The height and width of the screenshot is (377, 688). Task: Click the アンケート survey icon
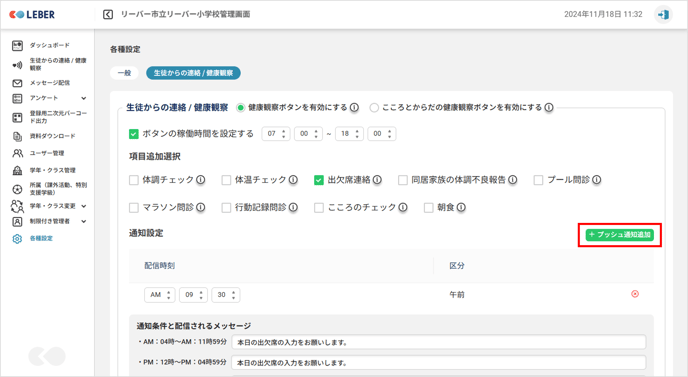tap(17, 98)
